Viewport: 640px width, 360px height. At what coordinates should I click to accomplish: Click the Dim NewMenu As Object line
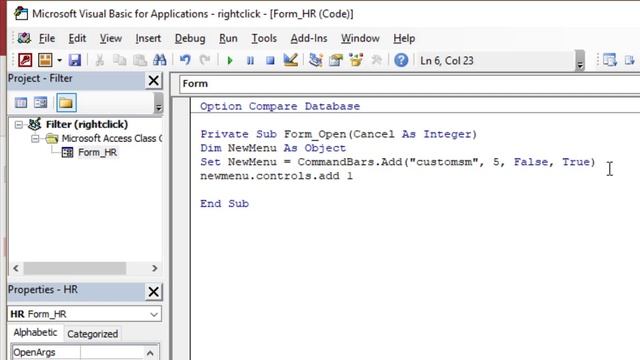pos(273,148)
